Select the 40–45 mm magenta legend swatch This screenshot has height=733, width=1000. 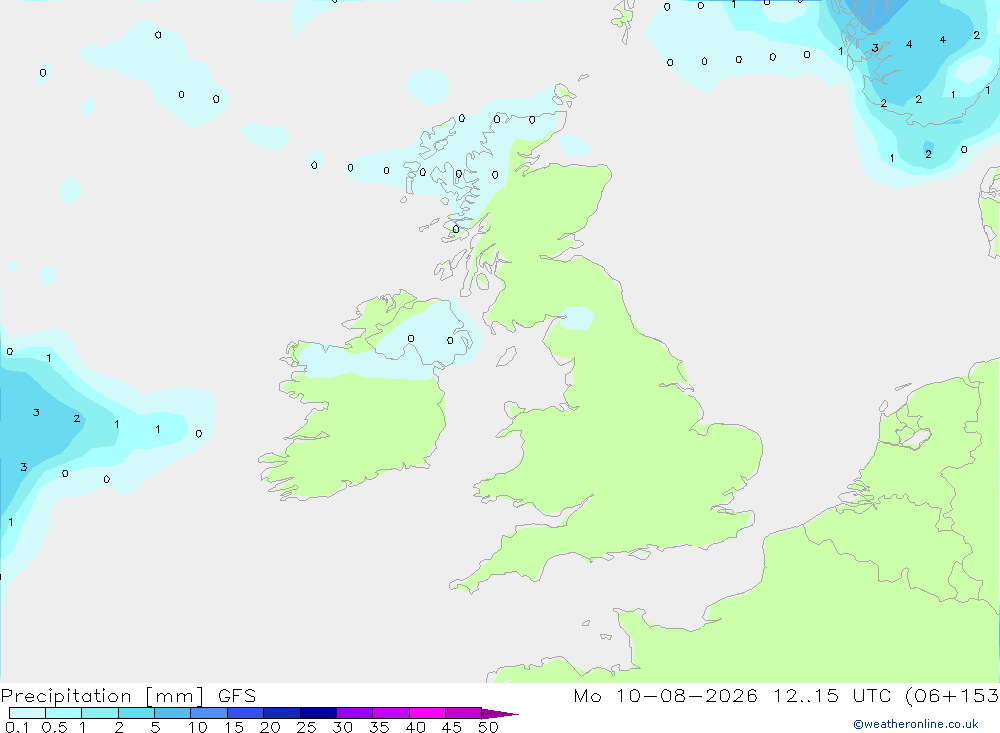point(427,713)
